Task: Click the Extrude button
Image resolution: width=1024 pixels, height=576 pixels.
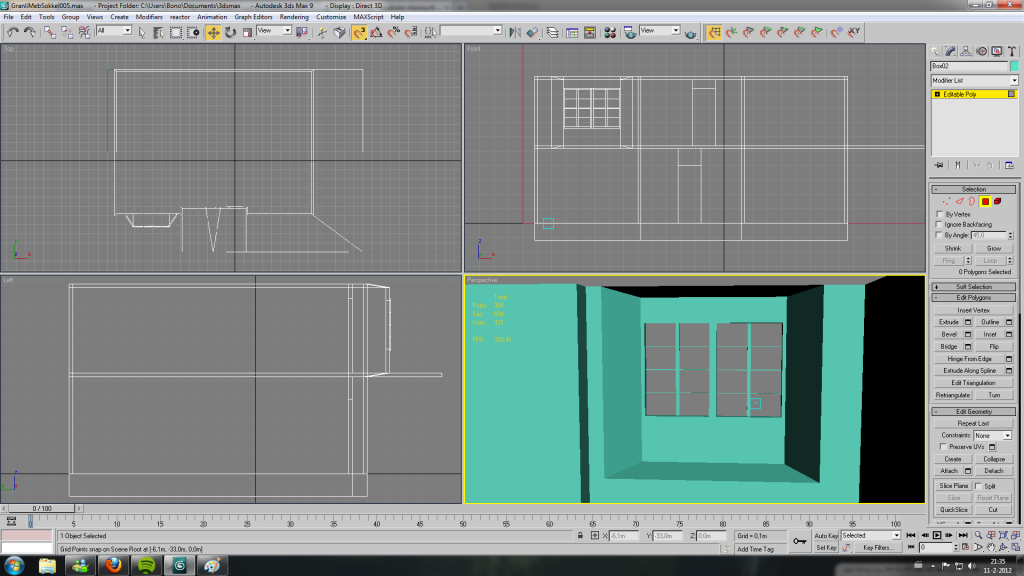Action: click(x=948, y=322)
